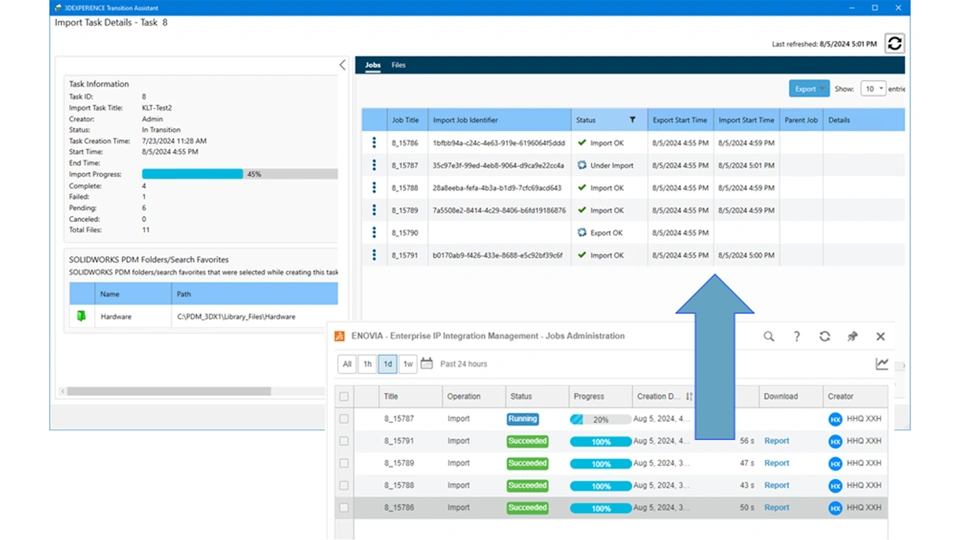Image resolution: width=960 pixels, height=540 pixels.
Task: Open search in ENOVIA Jobs Administration
Action: pos(768,336)
